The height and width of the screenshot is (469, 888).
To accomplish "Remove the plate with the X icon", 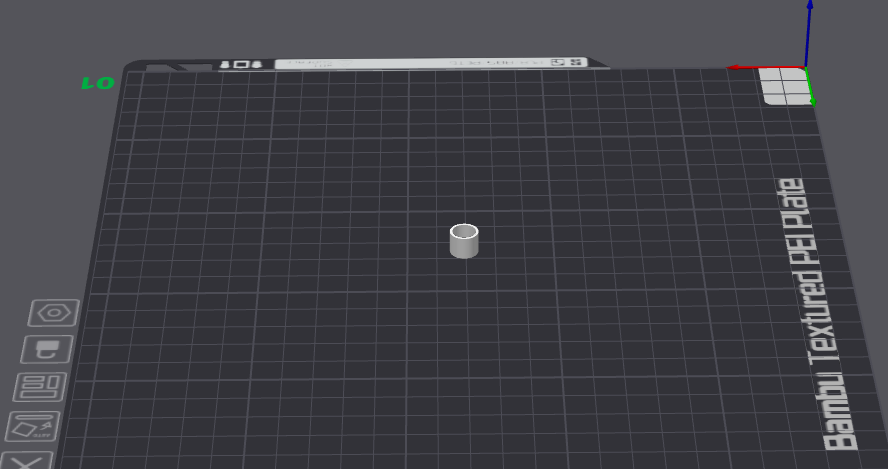I will click(25, 461).
